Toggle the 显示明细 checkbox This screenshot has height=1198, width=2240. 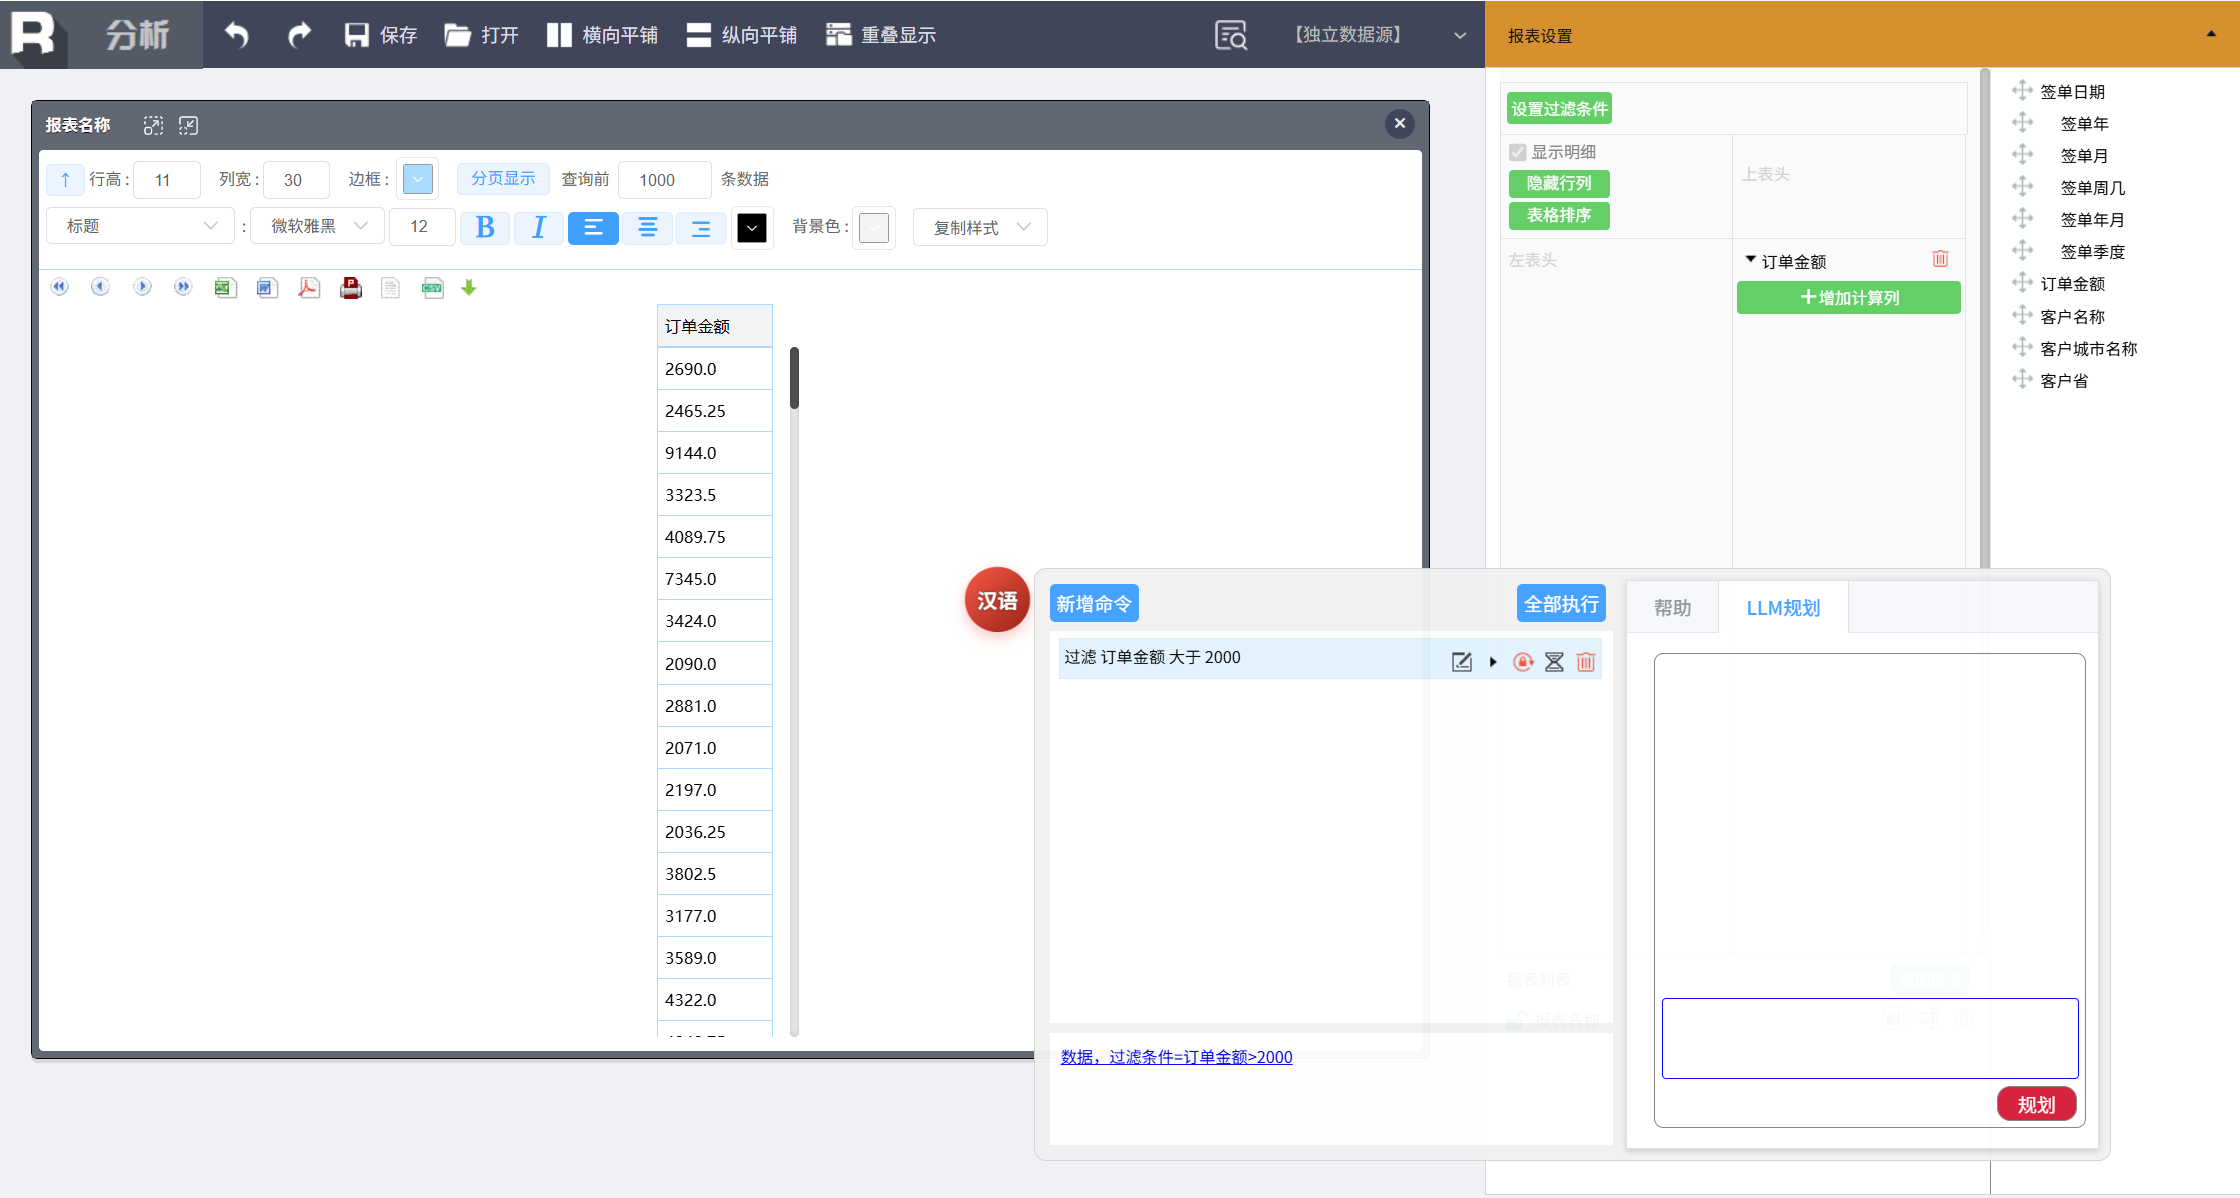(1518, 152)
